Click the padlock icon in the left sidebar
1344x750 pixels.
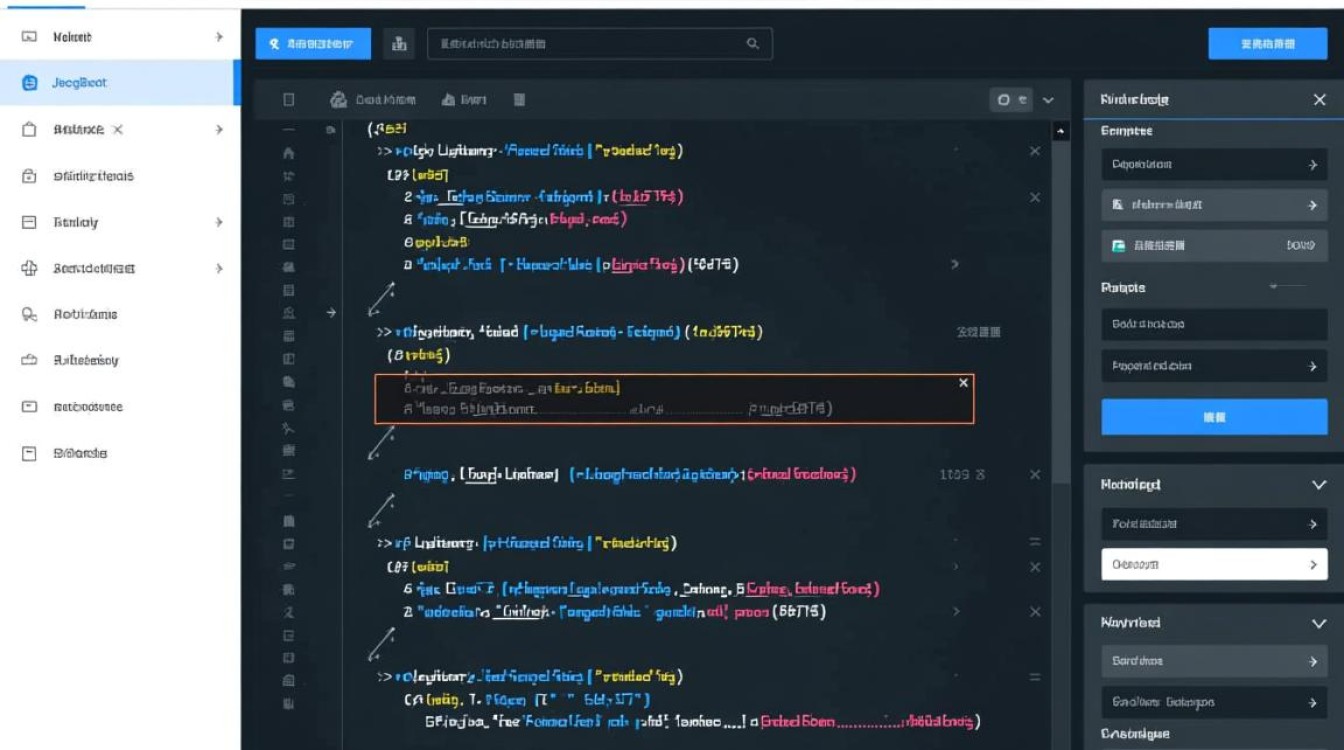[x=29, y=176]
